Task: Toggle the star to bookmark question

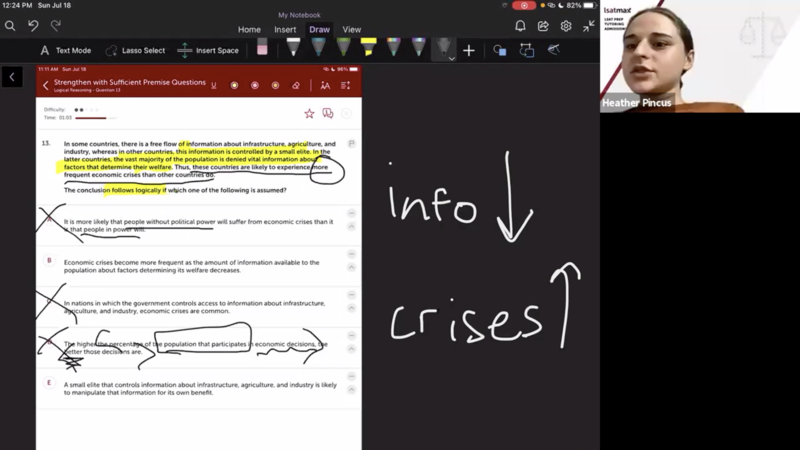Action: point(309,114)
